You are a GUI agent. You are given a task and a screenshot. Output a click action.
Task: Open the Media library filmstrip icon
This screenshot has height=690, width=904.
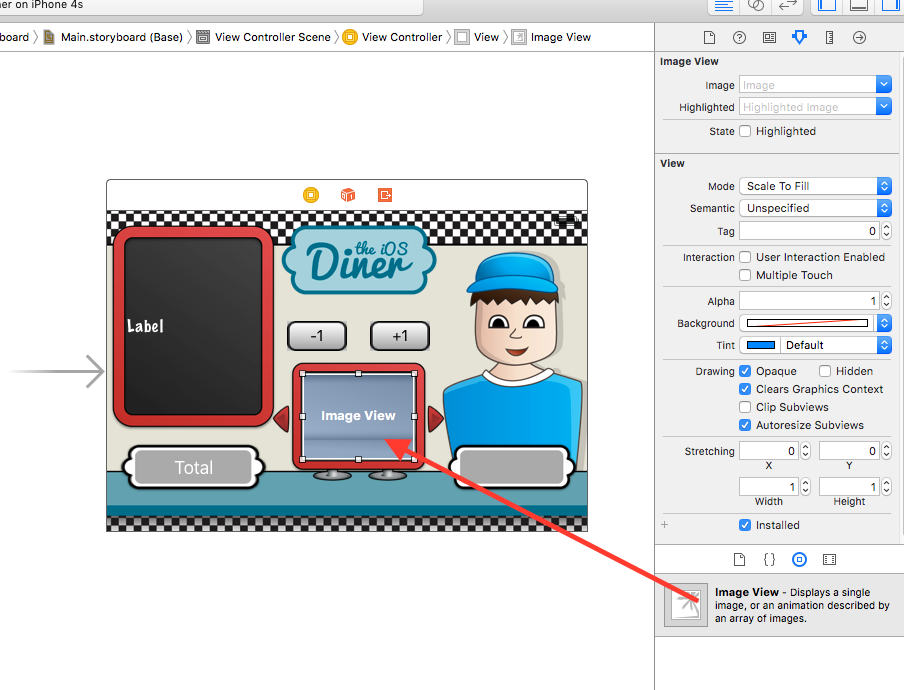point(829,559)
